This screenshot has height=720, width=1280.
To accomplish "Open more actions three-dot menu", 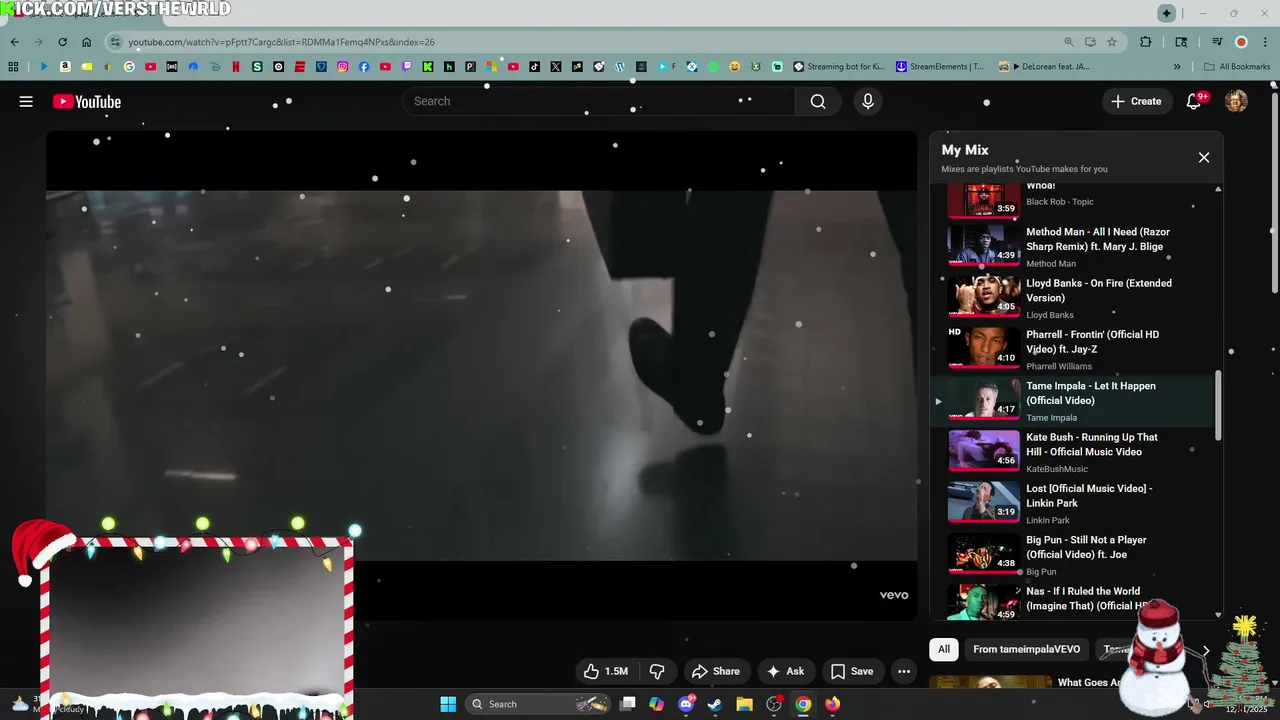I will (904, 671).
